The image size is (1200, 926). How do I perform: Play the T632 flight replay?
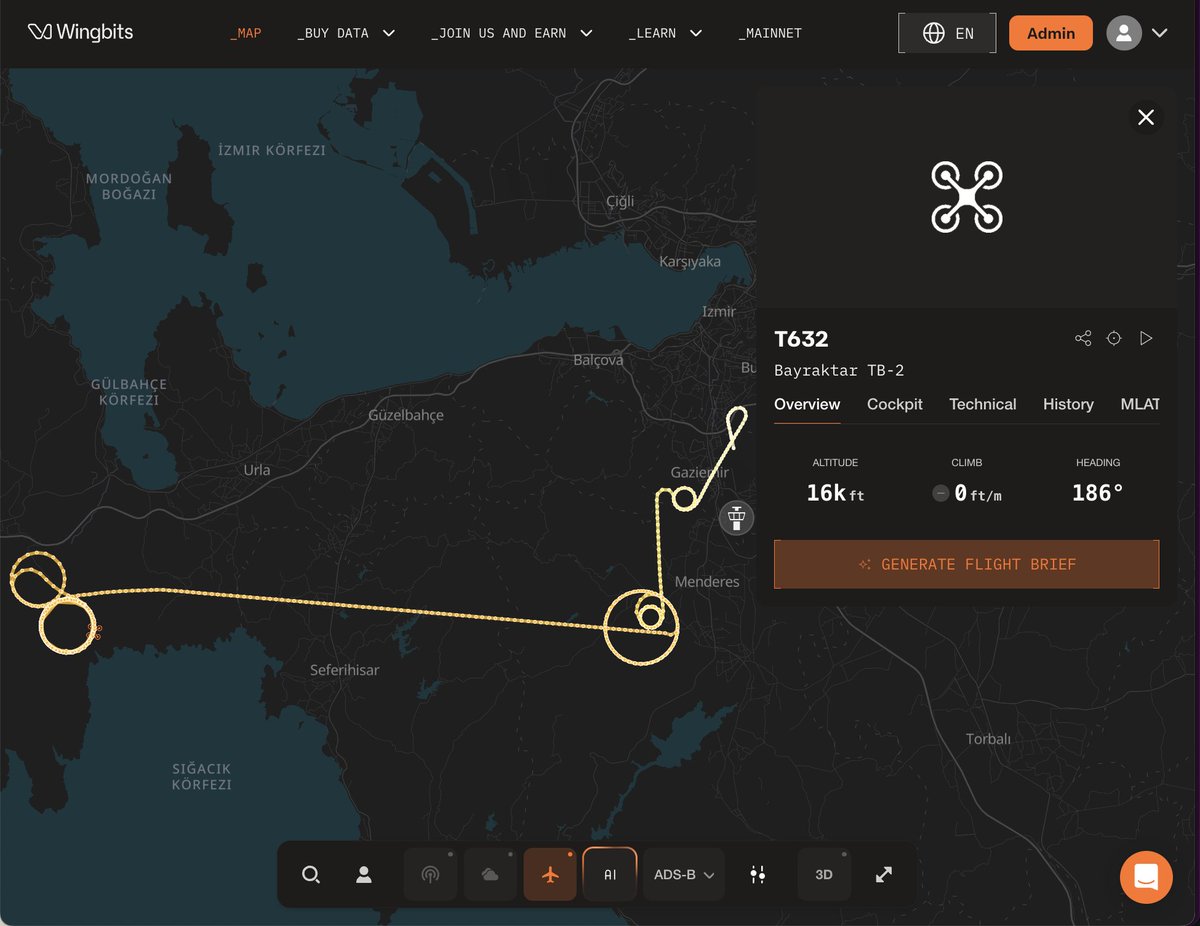tap(1146, 339)
